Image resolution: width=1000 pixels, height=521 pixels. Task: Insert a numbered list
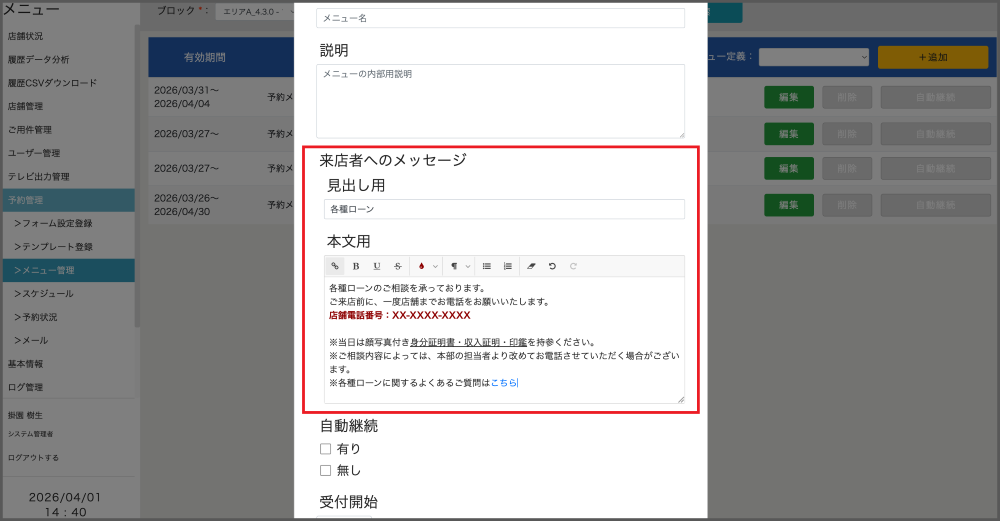[508, 266]
